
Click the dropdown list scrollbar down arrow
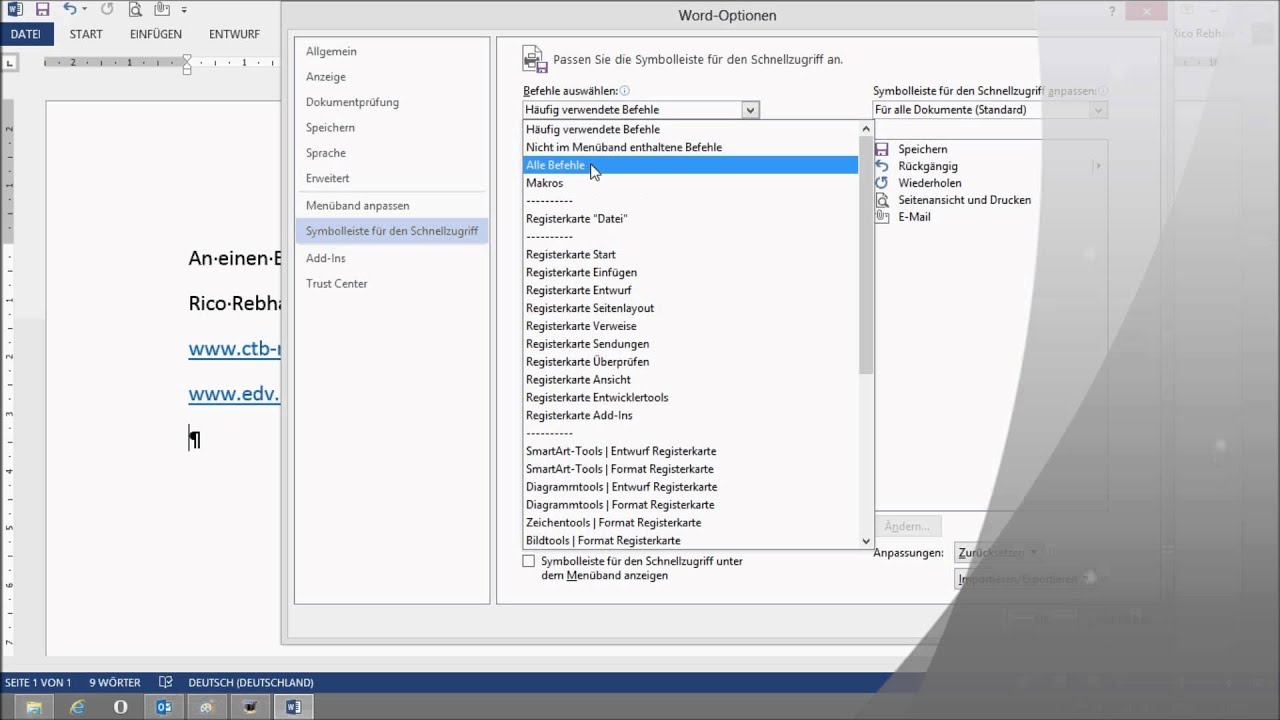866,541
